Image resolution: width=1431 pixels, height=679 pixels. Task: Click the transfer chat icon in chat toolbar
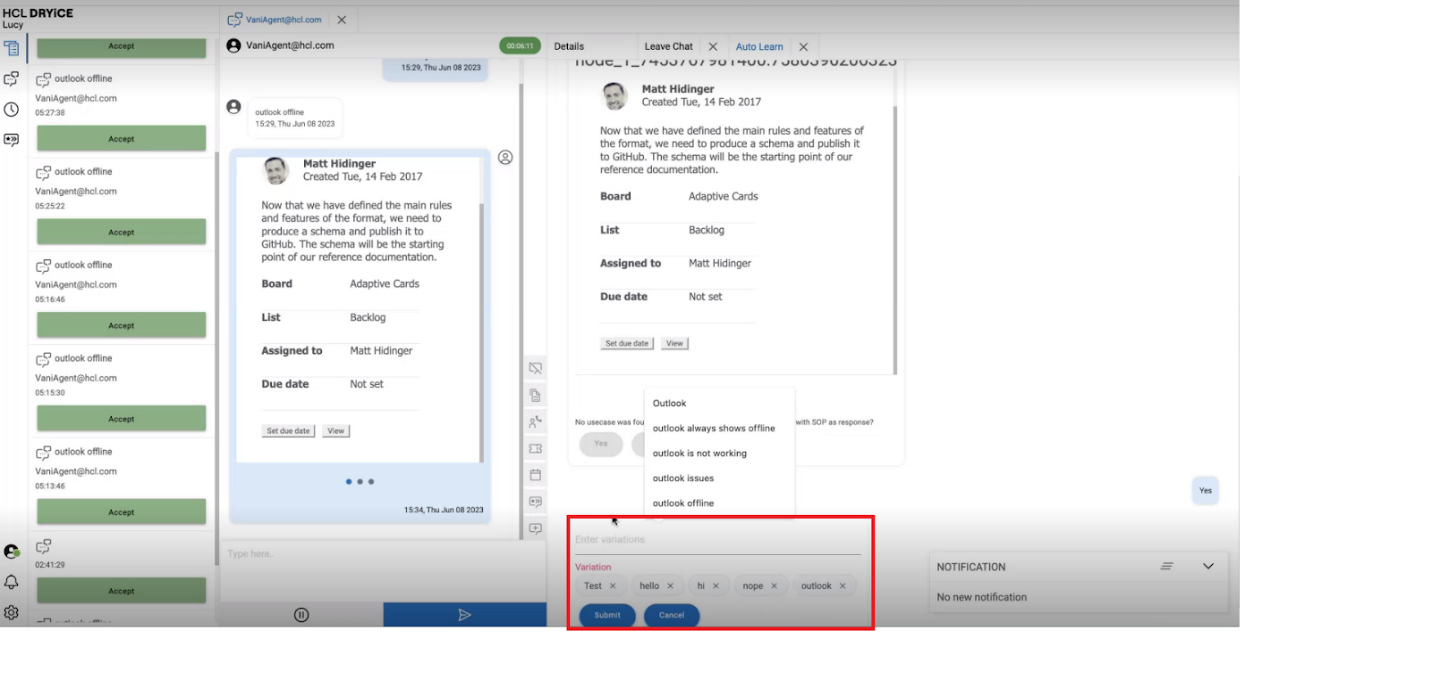(535, 502)
